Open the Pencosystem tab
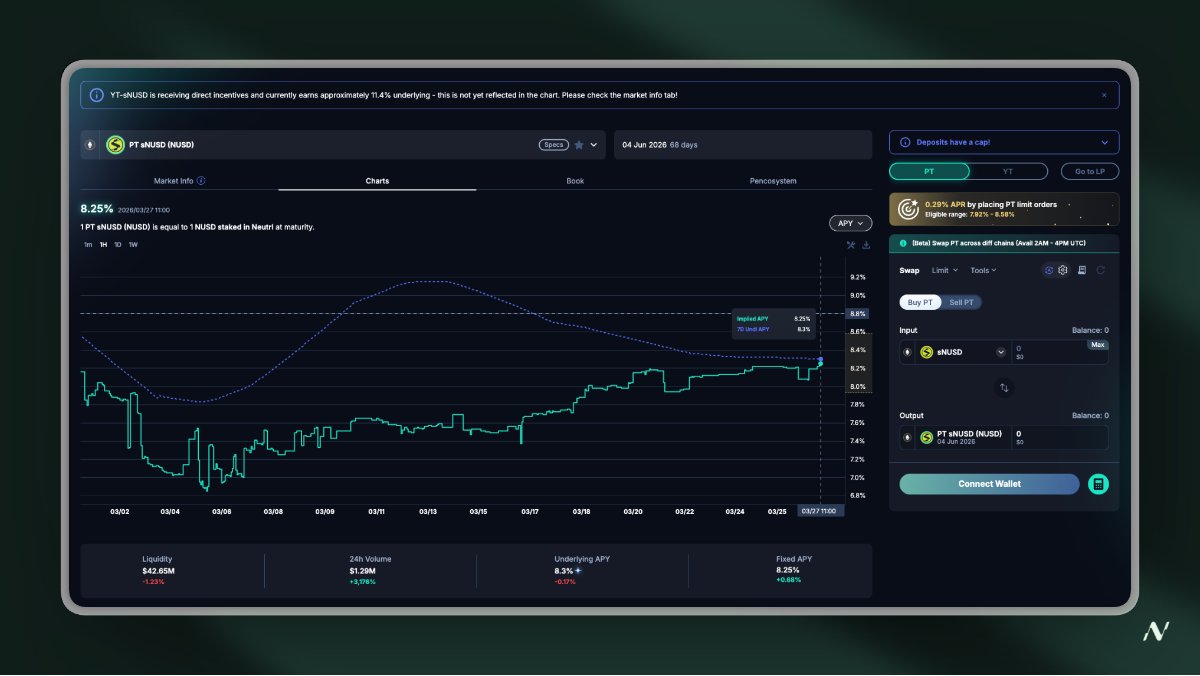 773,181
